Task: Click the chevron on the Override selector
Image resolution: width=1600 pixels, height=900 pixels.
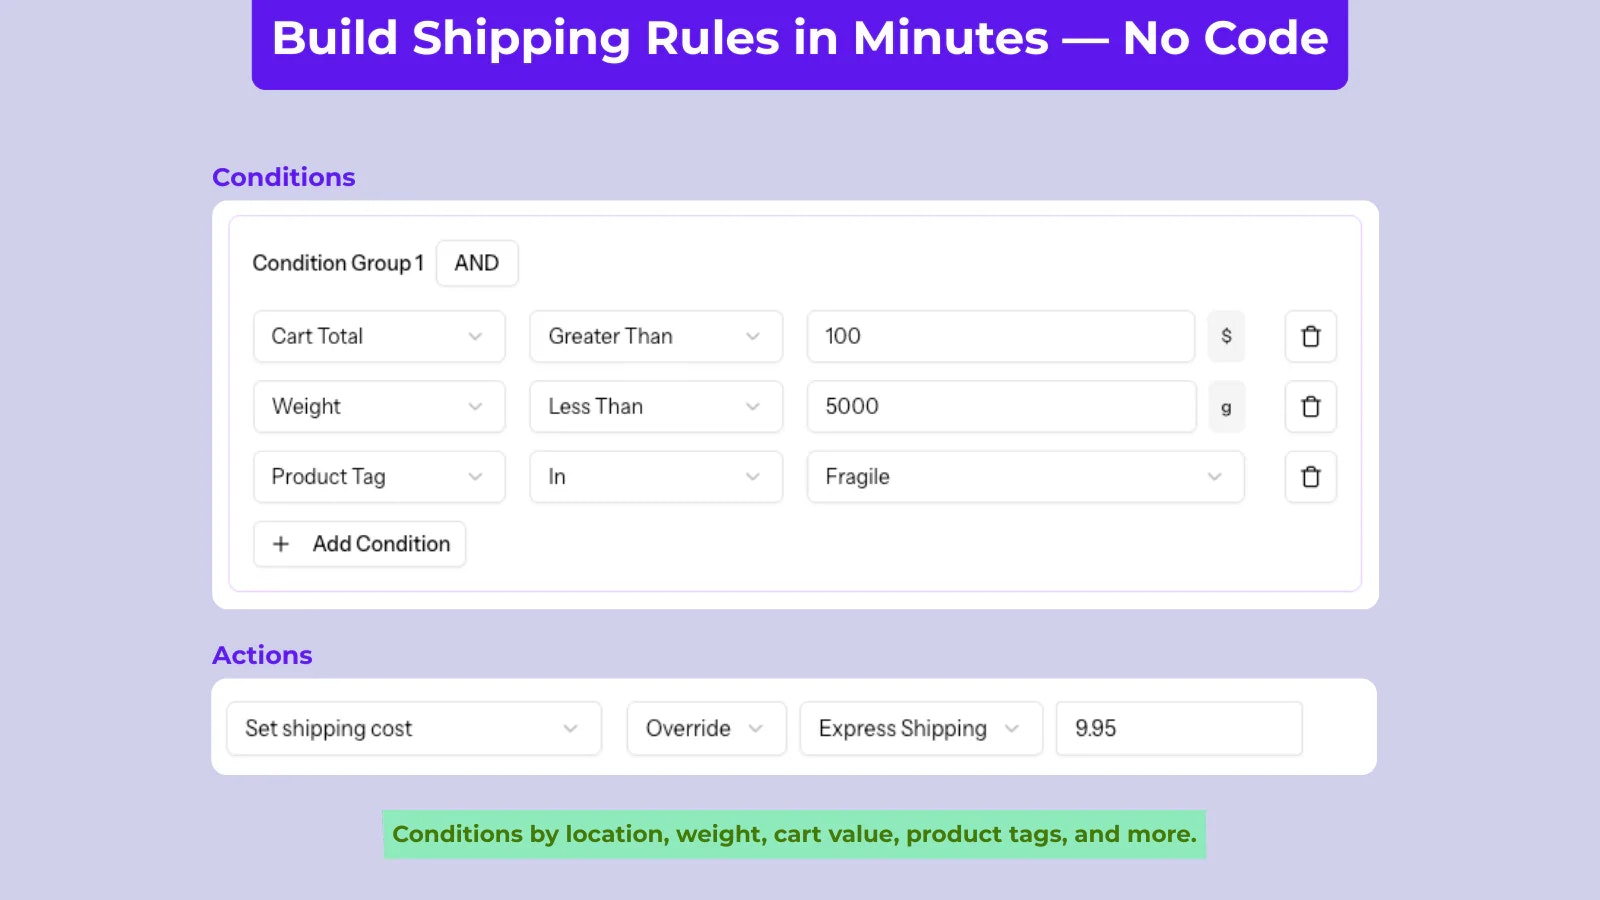Action: click(x=757, y=728)
